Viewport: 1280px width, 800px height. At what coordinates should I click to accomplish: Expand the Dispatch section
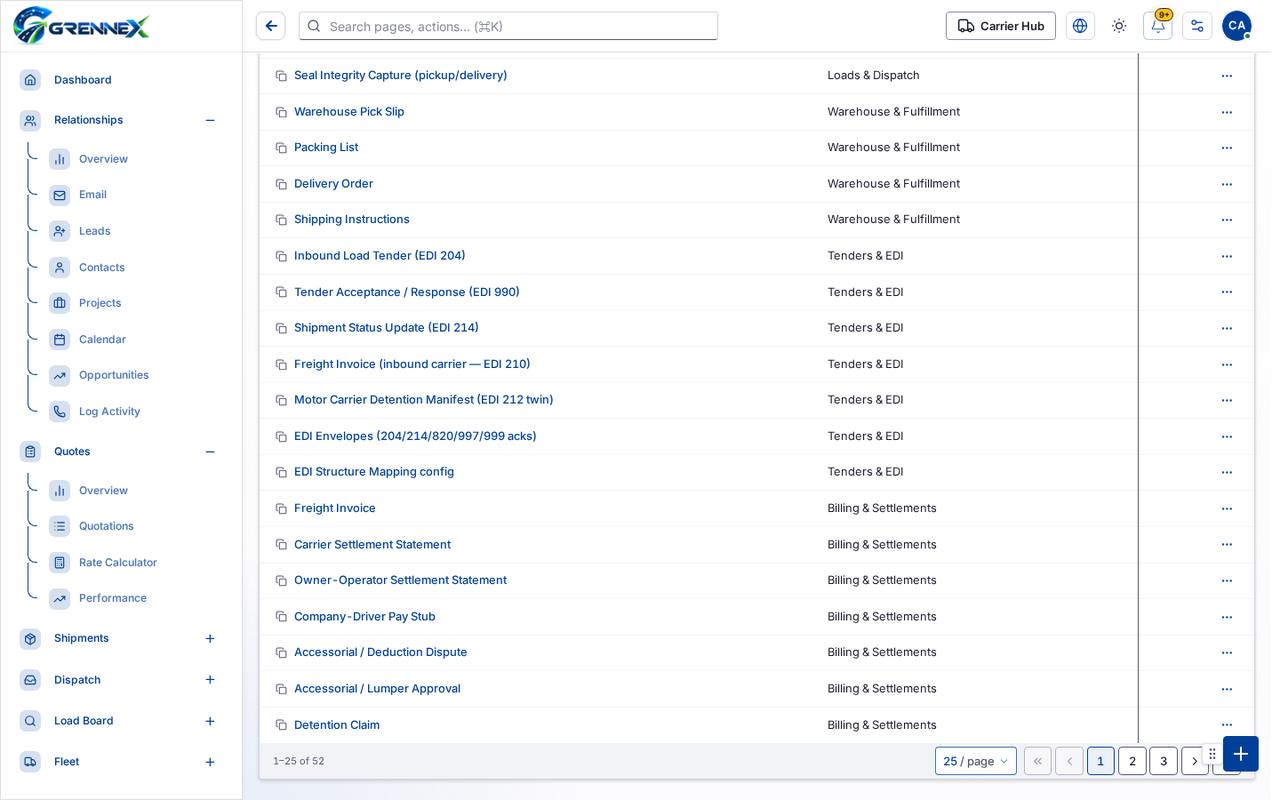[x=210, y=680]
